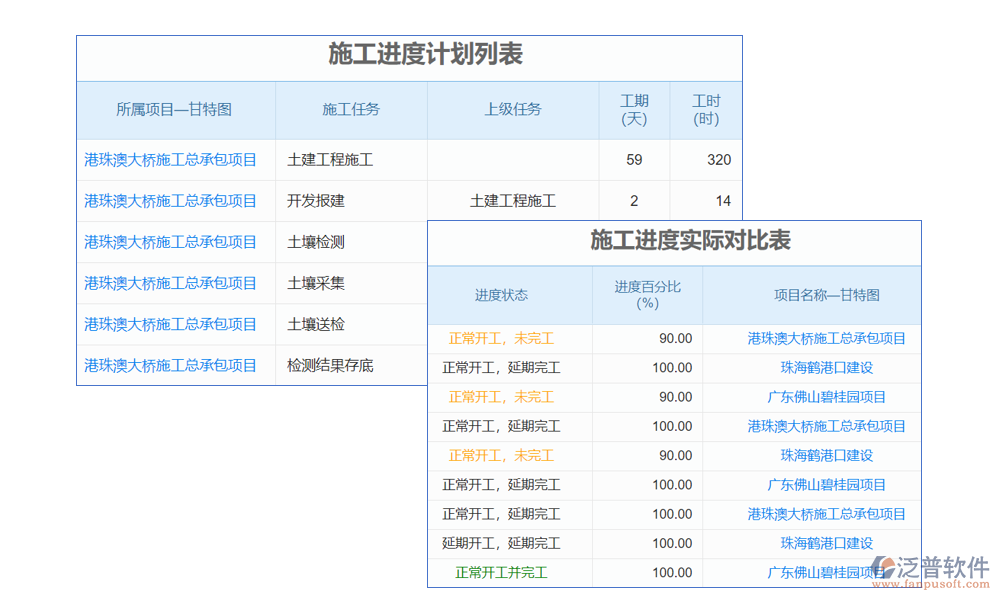Click the 进度状态 column header
The height and width of the screenshot is (600, 1000).
(x=501, y=295)
